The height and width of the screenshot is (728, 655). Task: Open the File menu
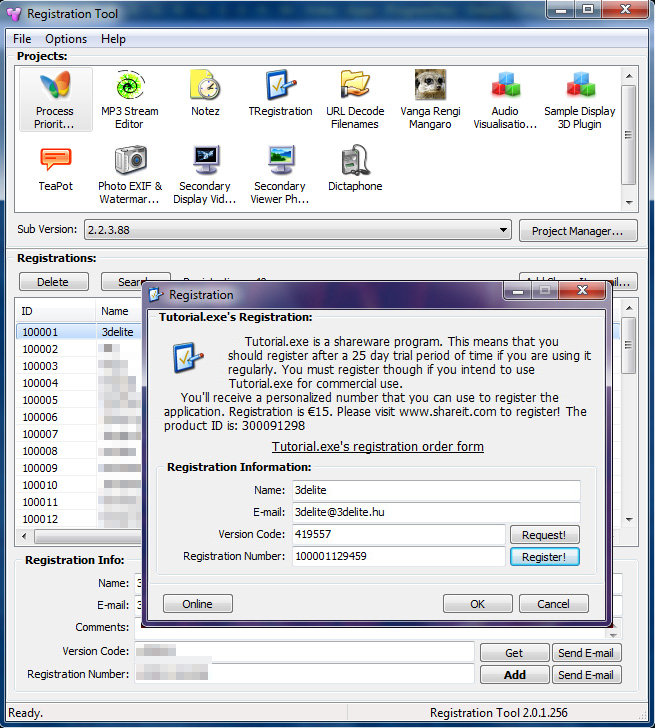22,39
